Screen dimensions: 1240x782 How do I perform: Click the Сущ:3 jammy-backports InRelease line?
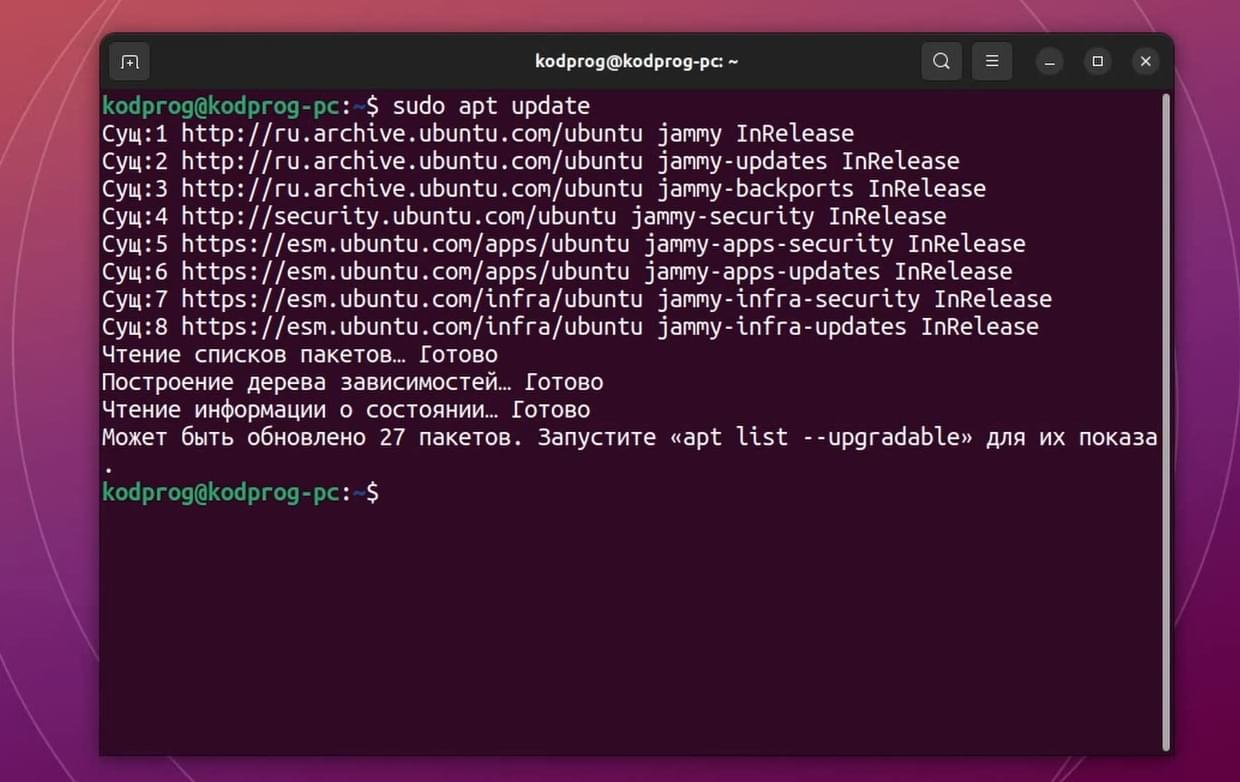coord(544,189)
